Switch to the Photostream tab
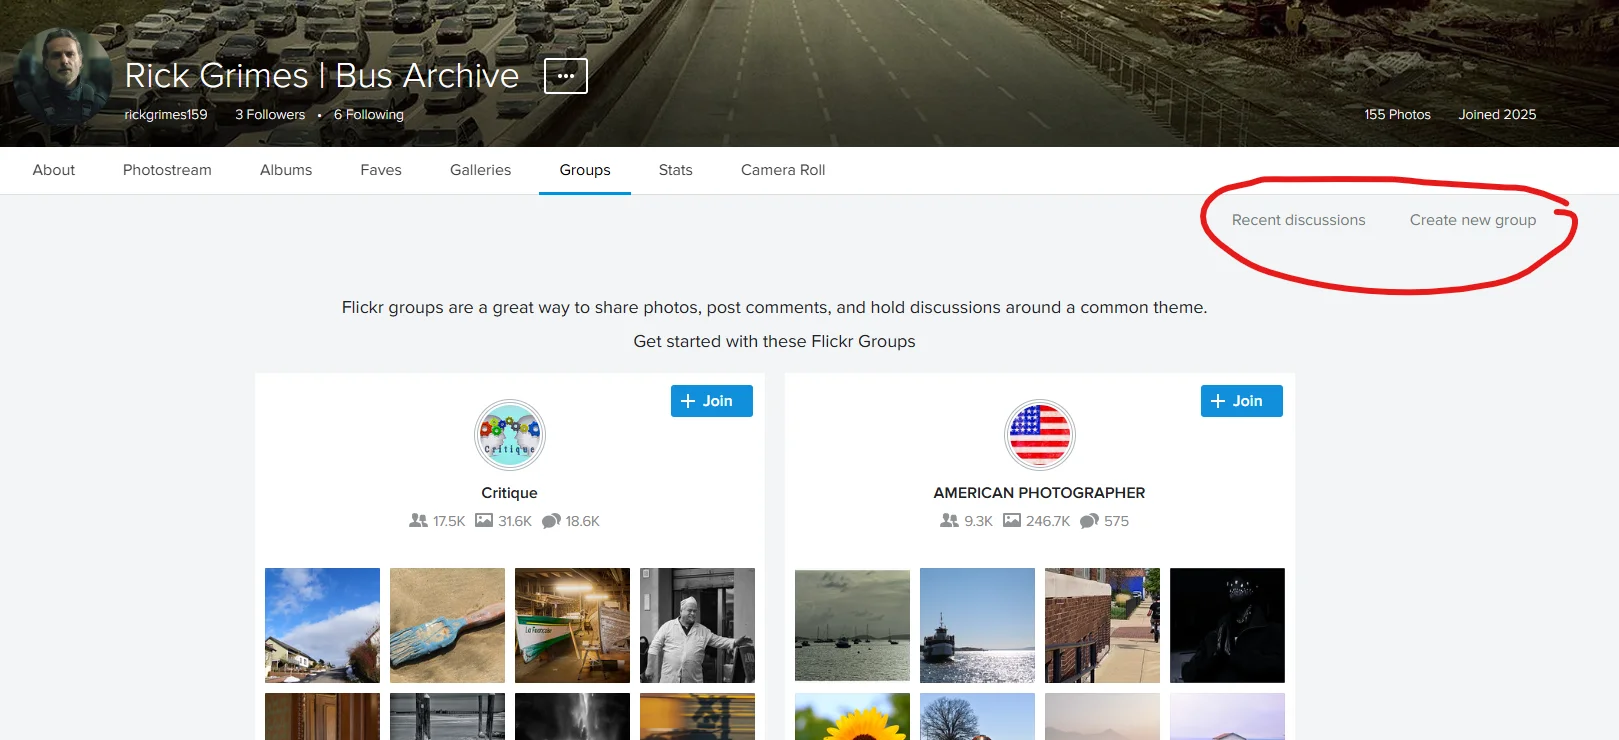 (167, 170)
